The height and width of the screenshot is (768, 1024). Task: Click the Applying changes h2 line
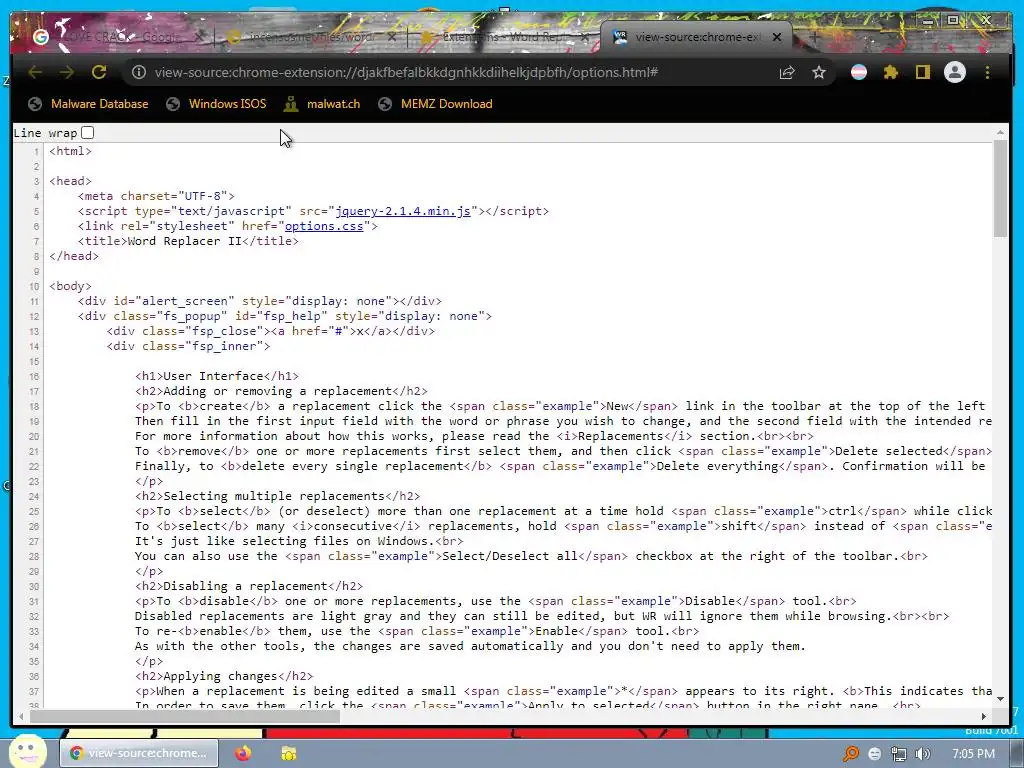click(x=224, y=677)
